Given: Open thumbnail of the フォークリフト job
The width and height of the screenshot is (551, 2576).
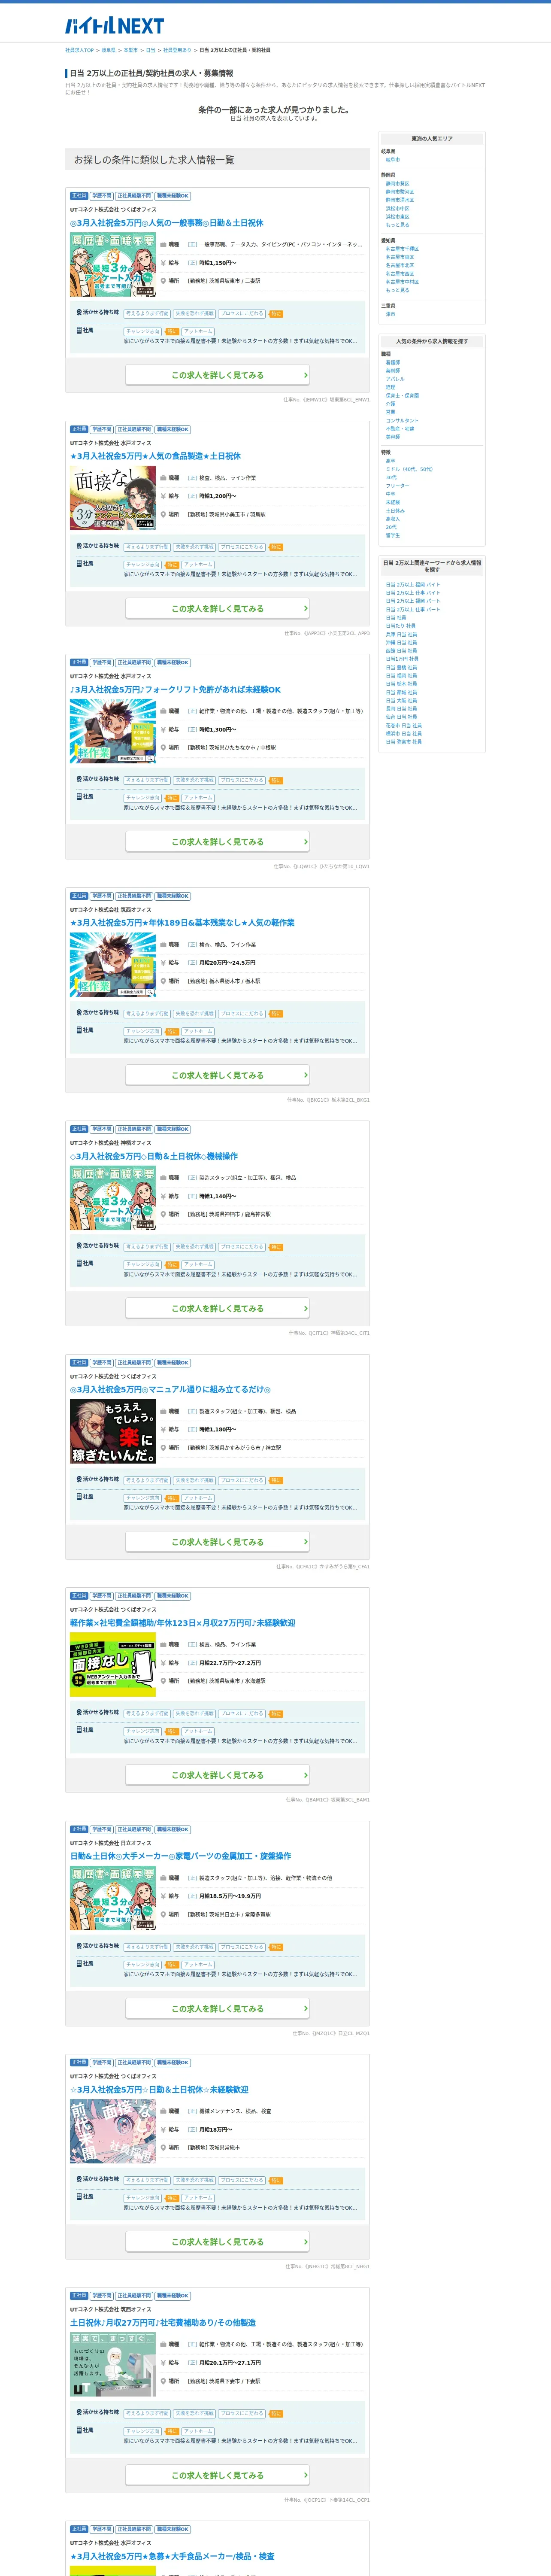Looking at the screenshot, I should (113, 732).
